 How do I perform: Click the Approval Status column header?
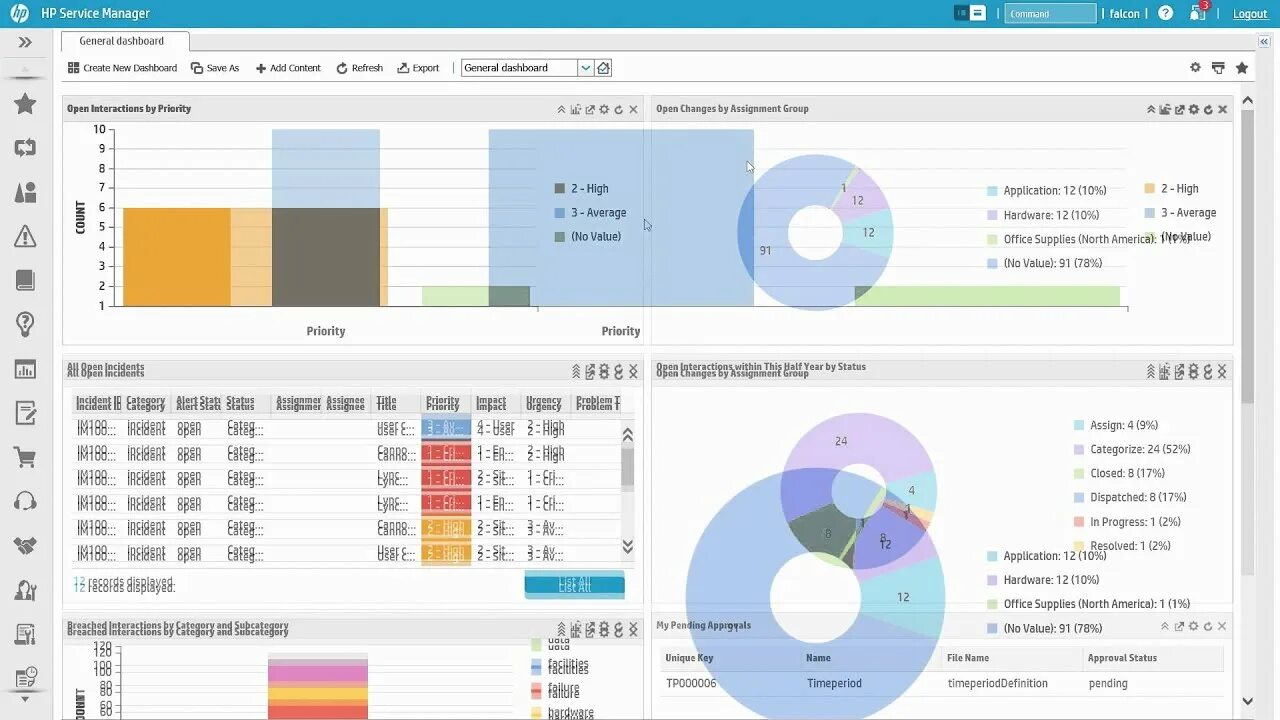(x=1123, y=658)
